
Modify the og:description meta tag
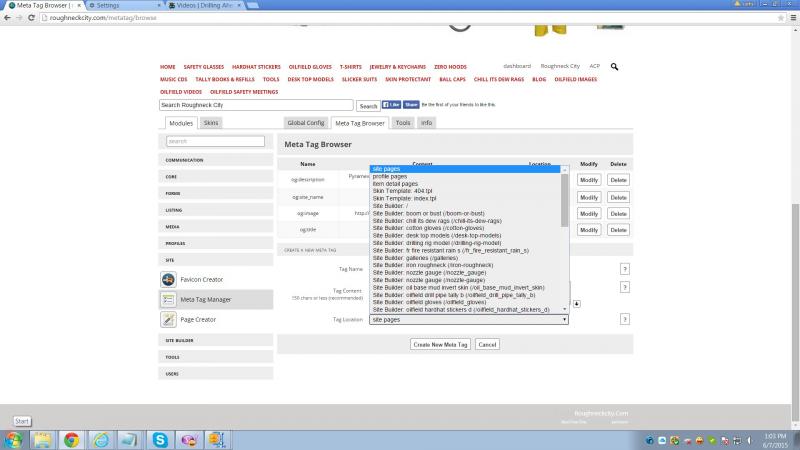(589, 180)
